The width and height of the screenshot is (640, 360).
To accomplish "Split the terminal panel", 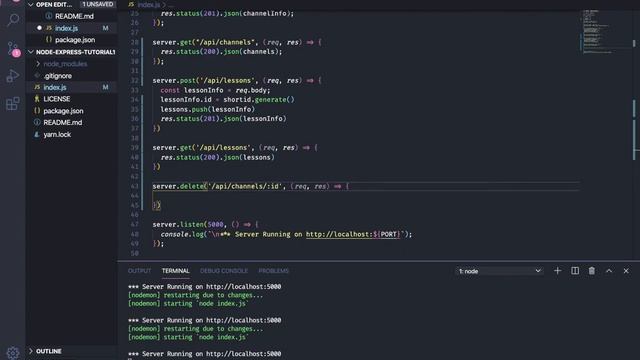I will (575, 271).
